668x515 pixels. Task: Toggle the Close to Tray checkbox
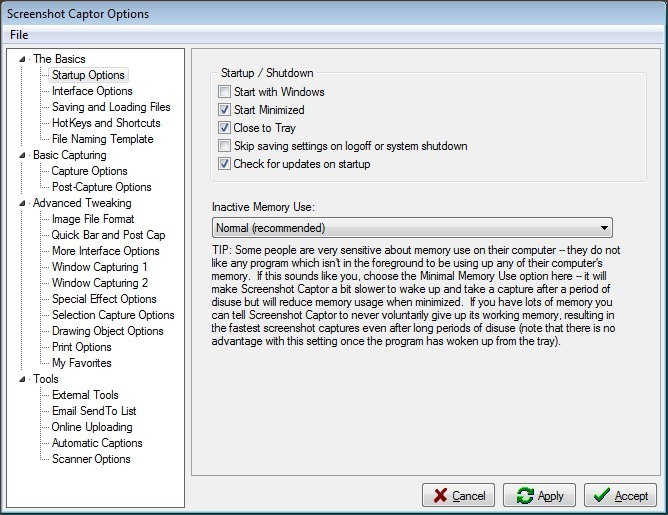(x=225, y=128)
